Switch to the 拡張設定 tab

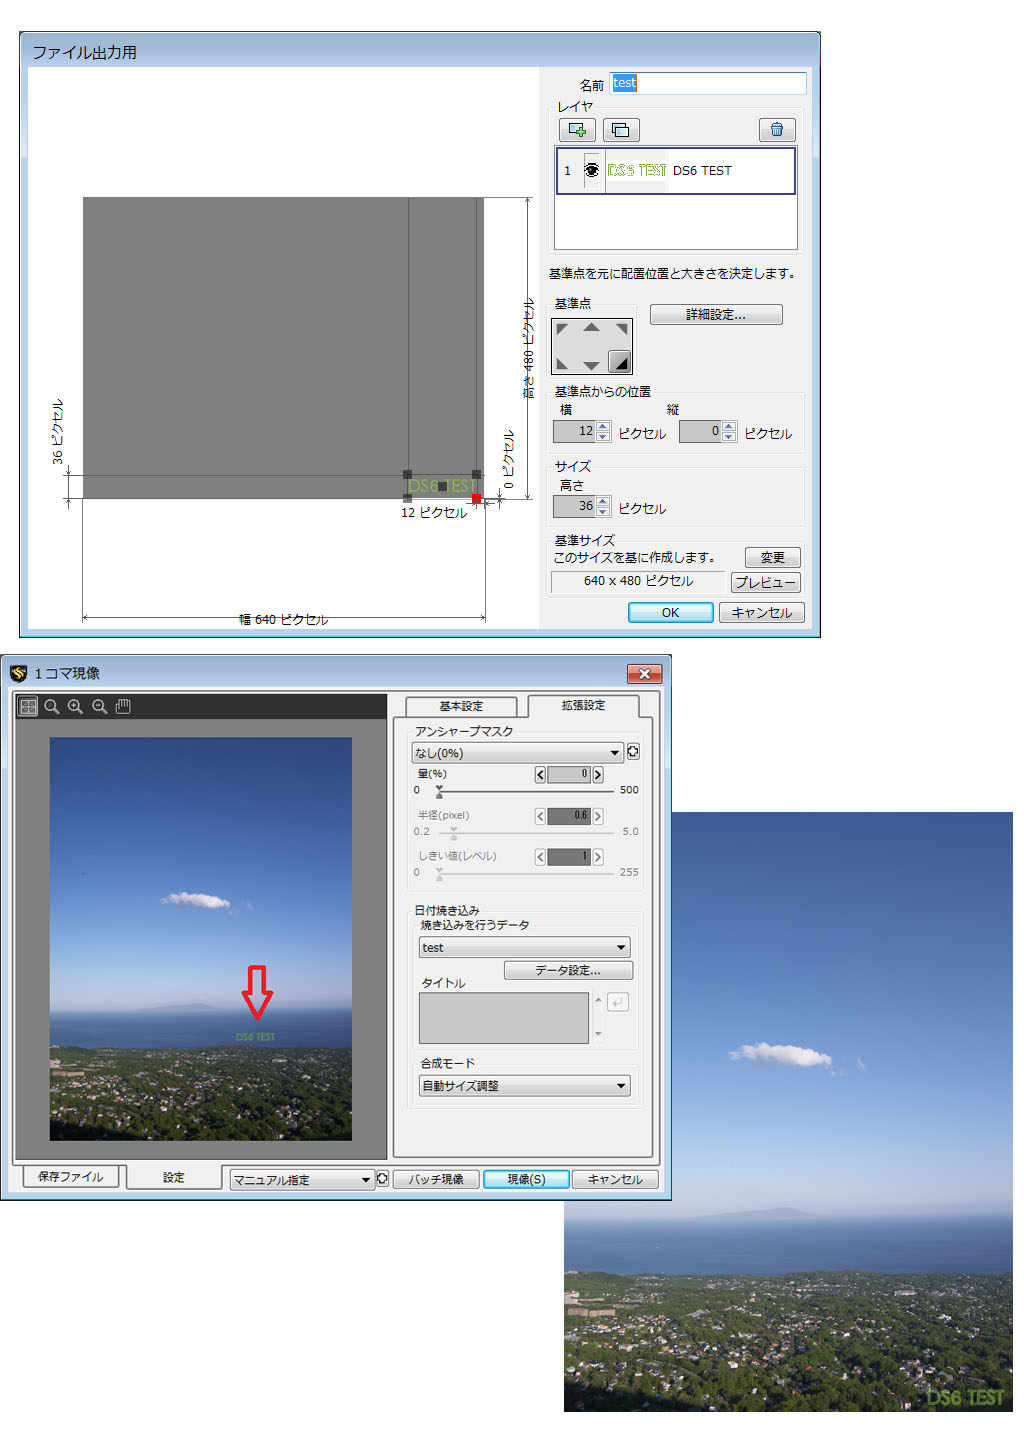pyautogui.click(x=583, y=705)
